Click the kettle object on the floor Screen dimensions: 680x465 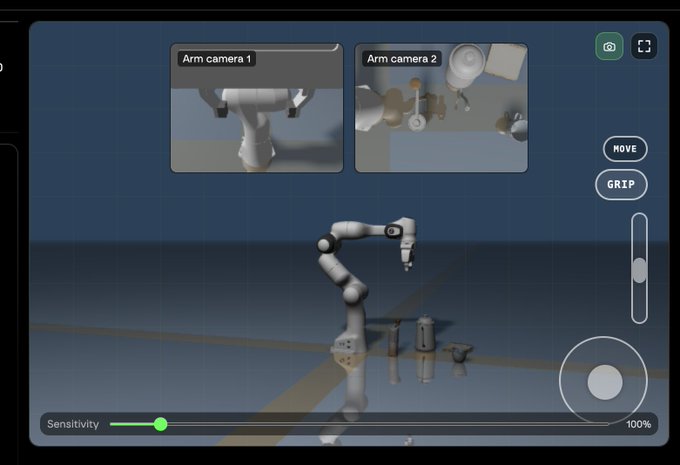click(425, 333)
